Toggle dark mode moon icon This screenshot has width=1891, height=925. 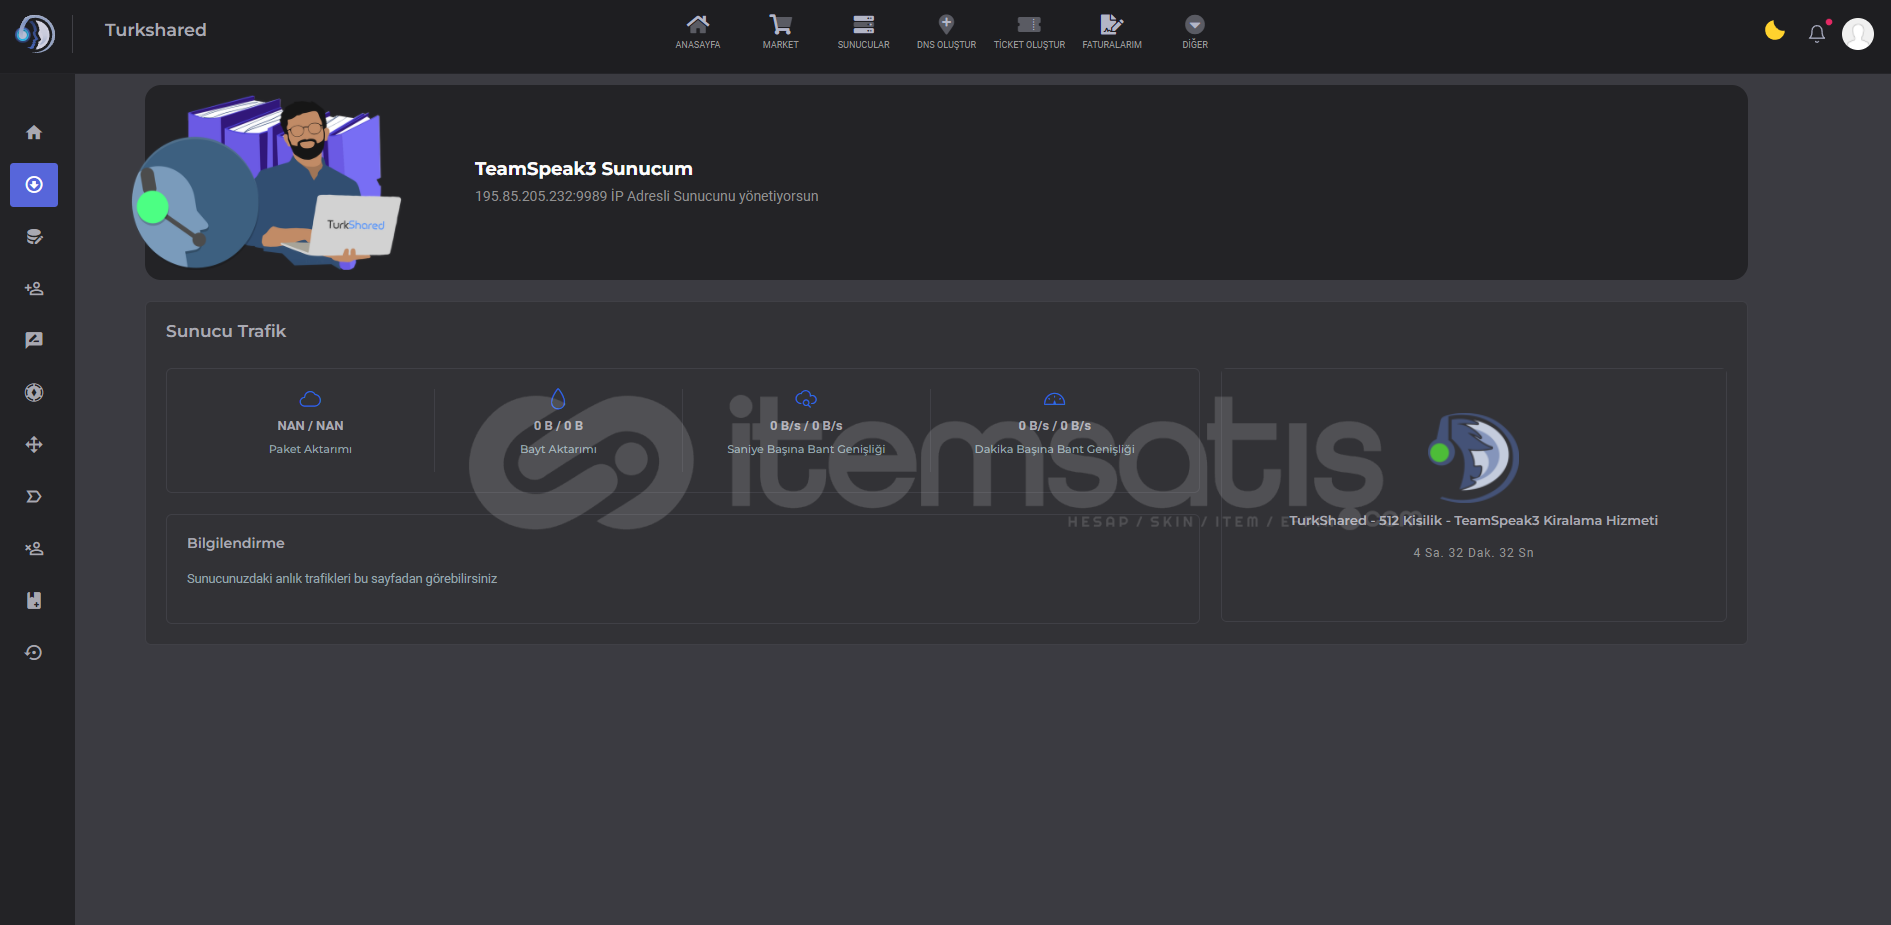coord(1775,31)
